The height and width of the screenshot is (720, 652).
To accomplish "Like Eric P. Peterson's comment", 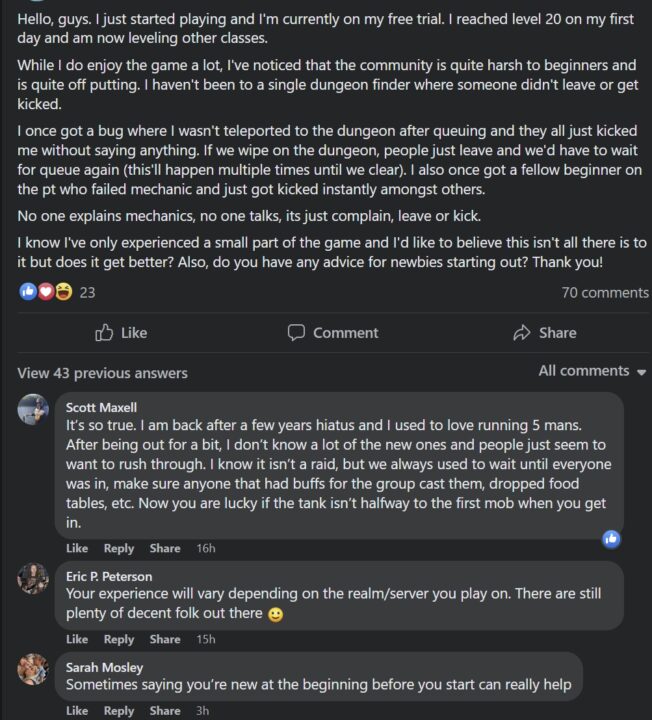I will coord(77,639).
